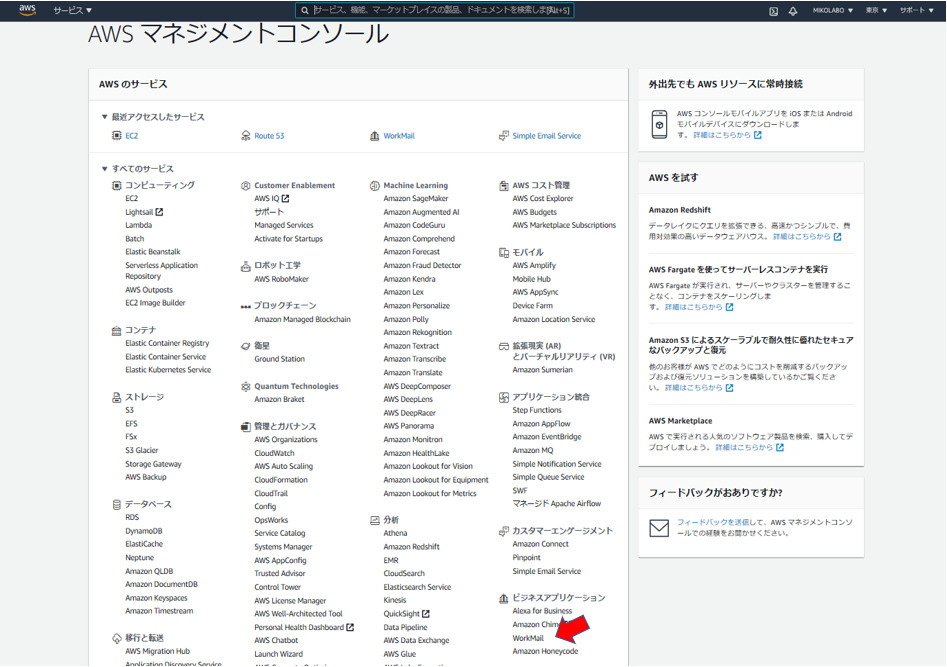Click the フィードバックを送信 link
Viewport: 947px width, 667px height.
click(x=713, y=522)
